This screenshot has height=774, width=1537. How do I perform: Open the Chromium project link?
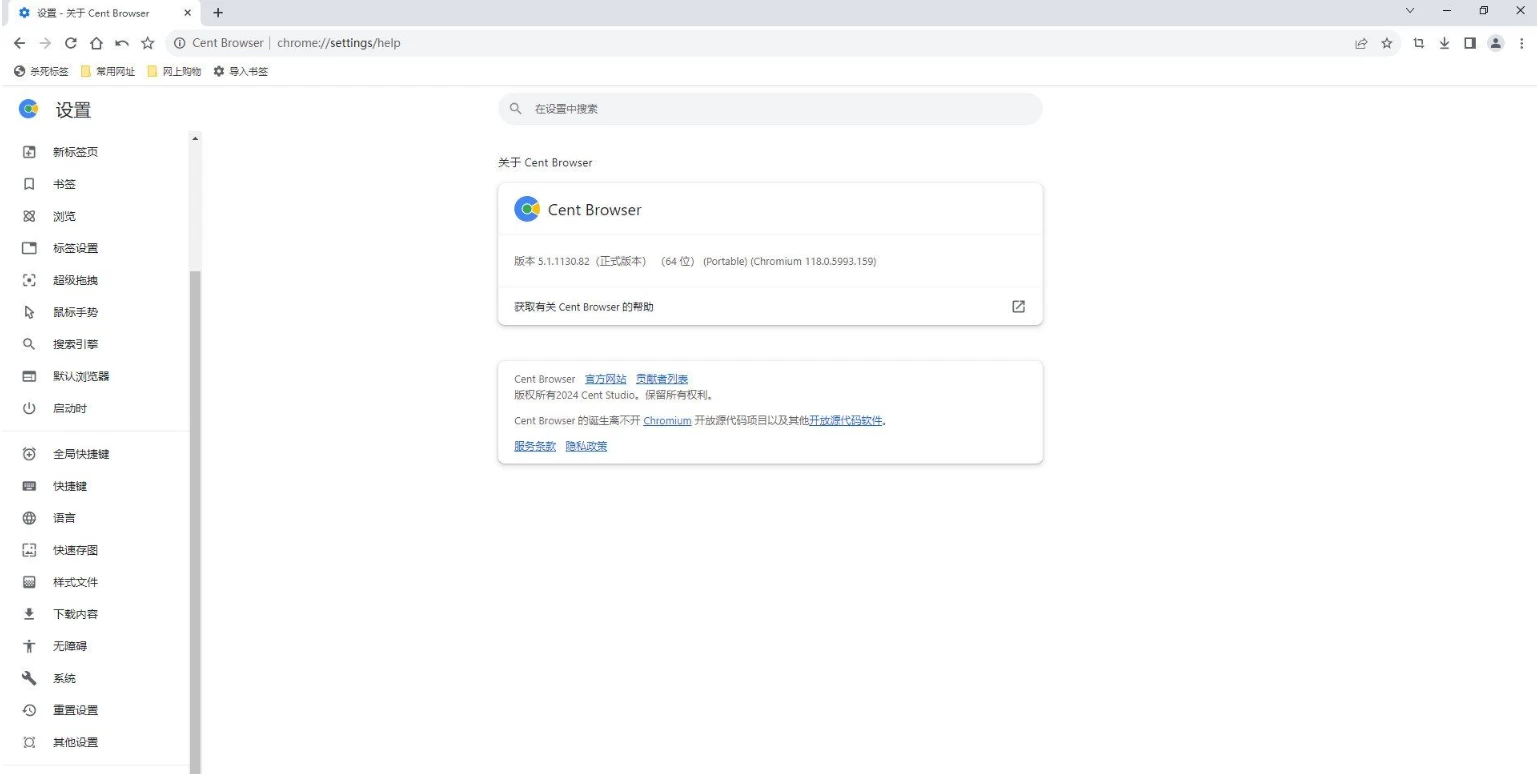[667, 421]
